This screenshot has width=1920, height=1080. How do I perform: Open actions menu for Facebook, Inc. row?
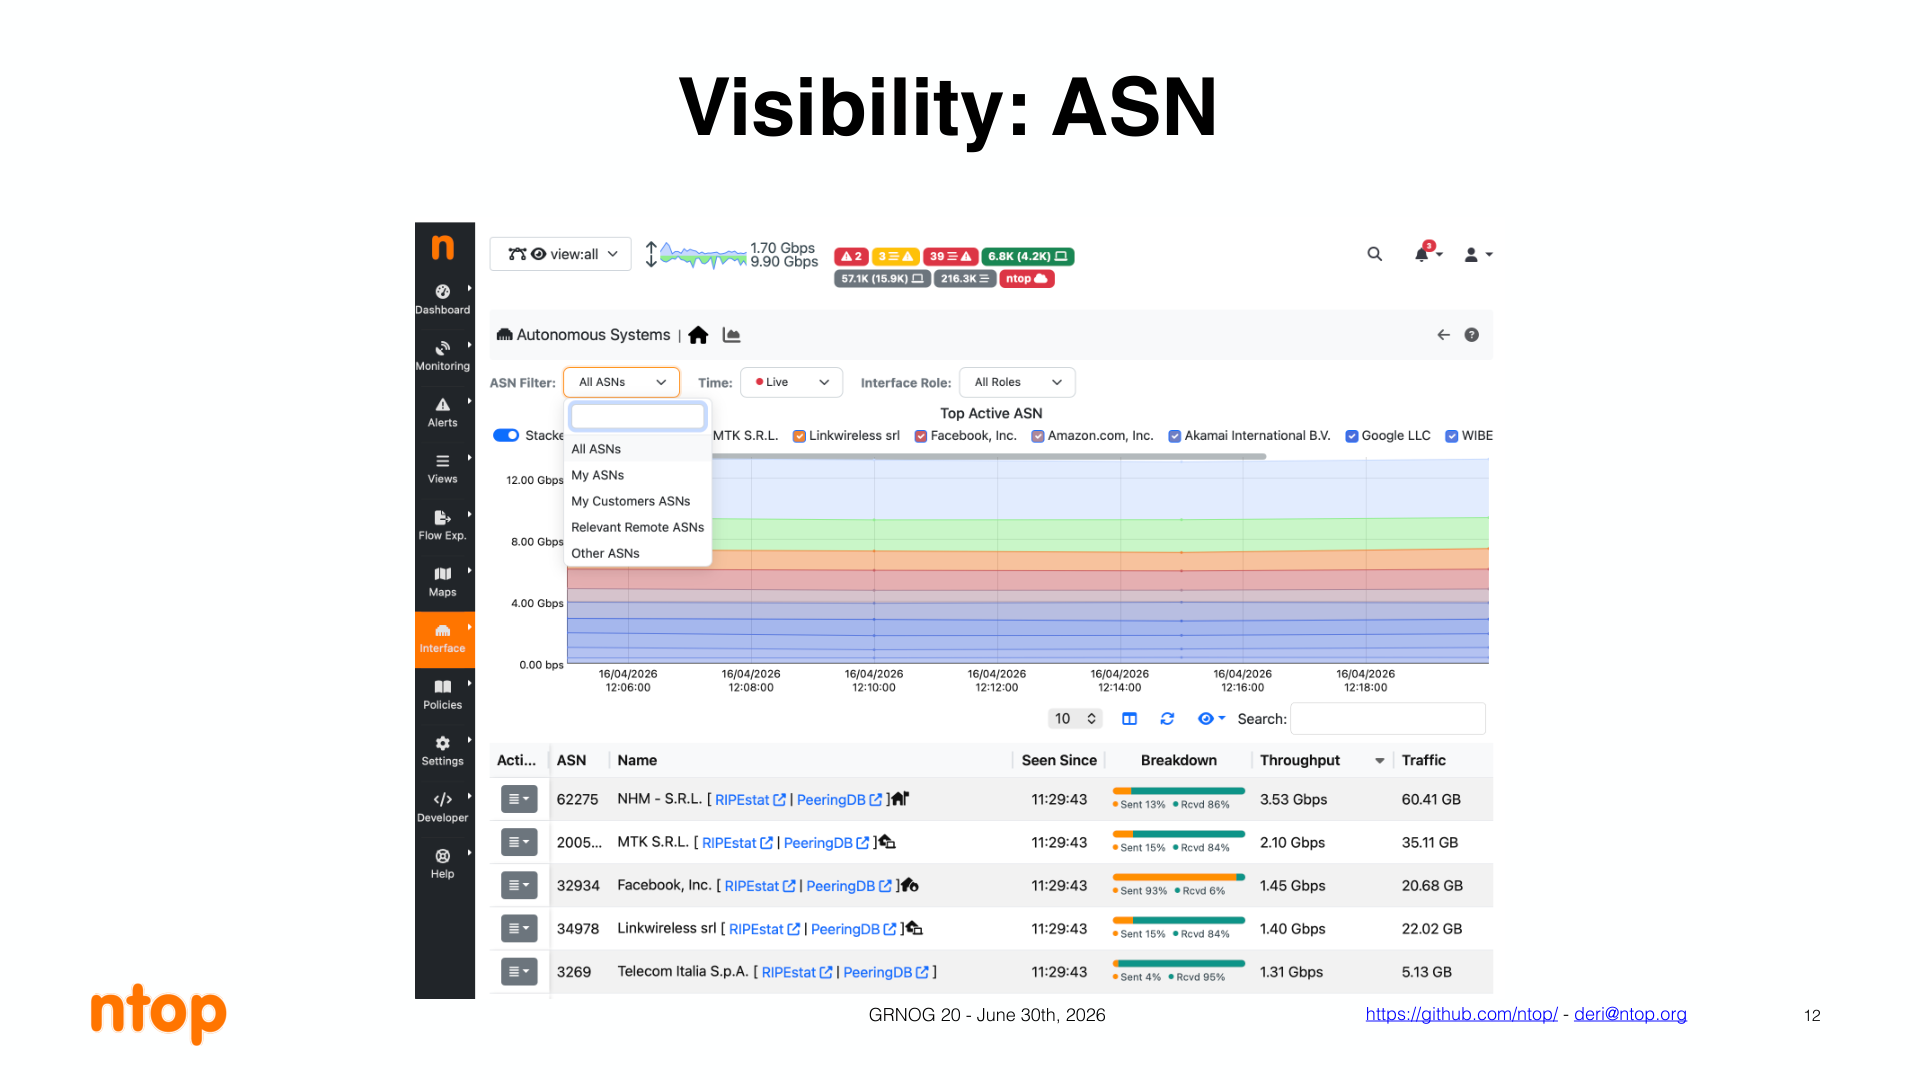[519, 885]
